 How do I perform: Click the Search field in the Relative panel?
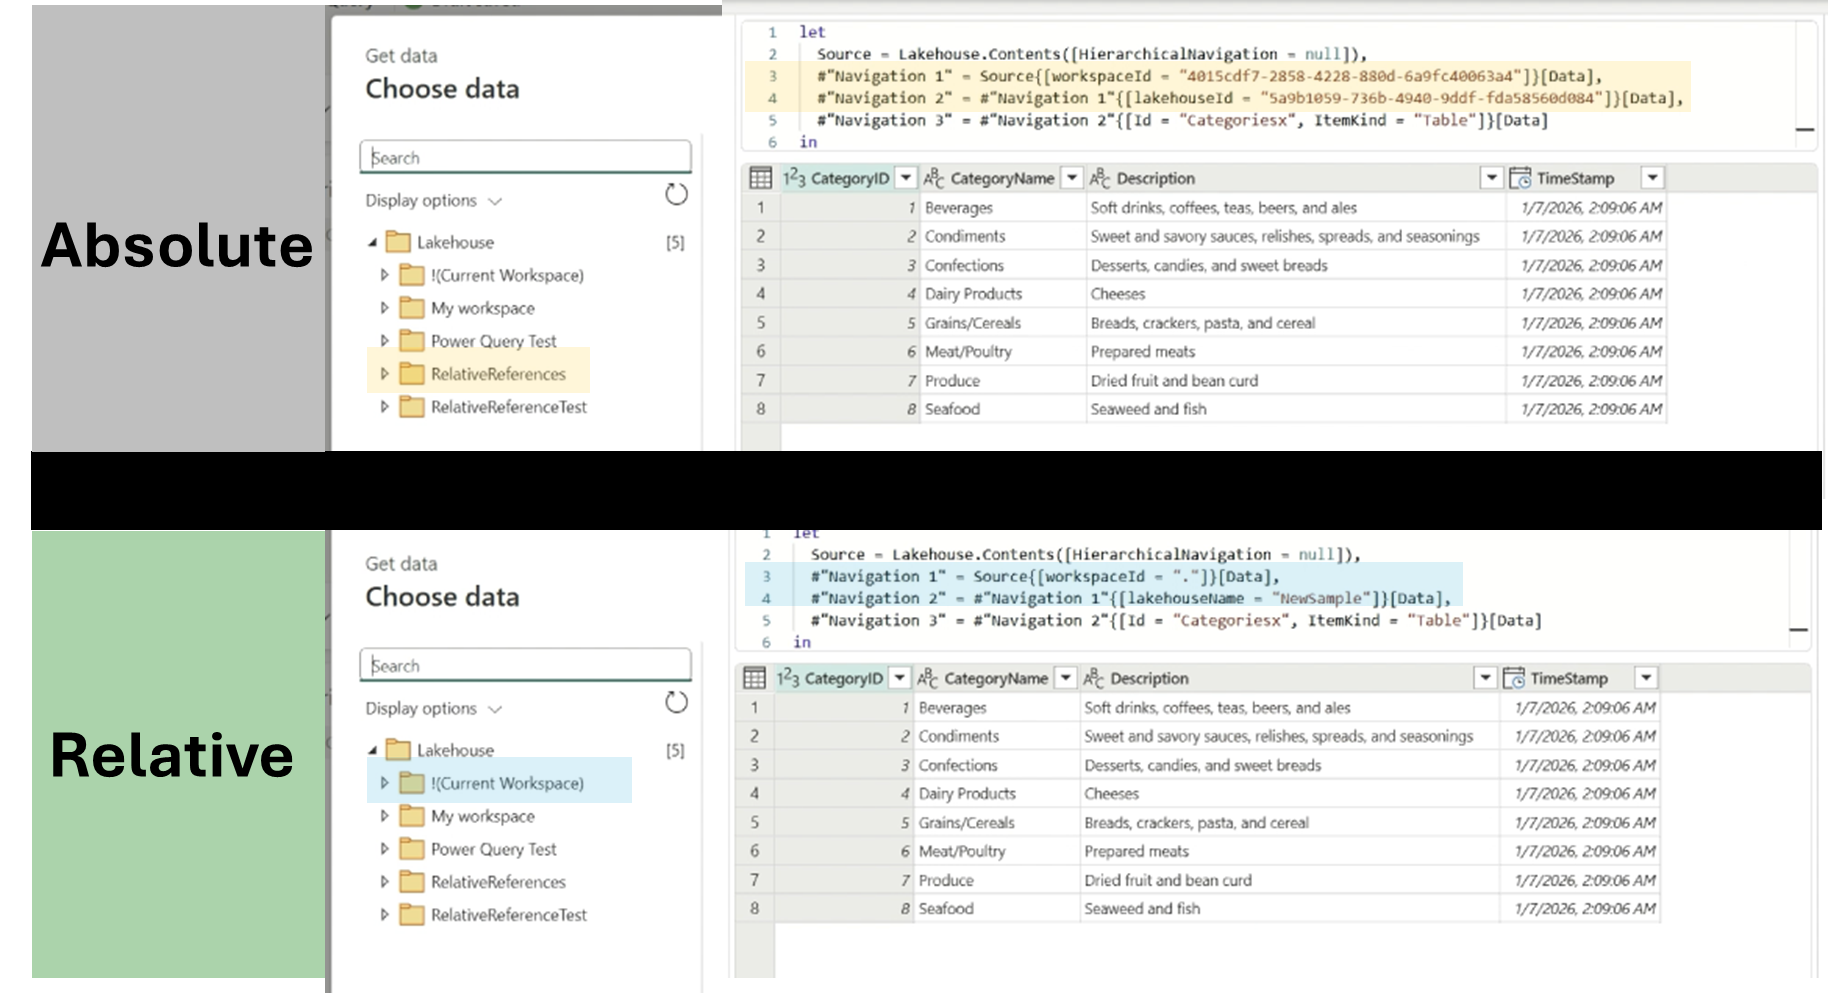tap(525, 665)
